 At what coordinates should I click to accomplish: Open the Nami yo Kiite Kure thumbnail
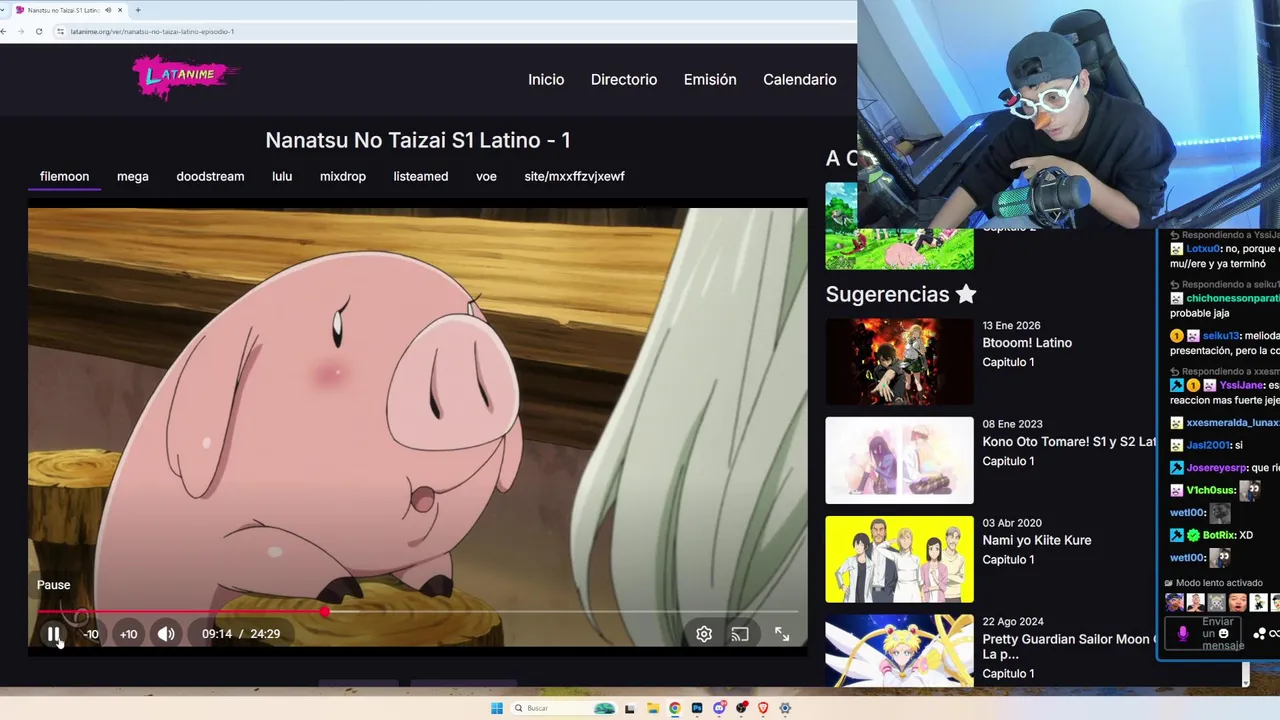click(x=899, y=559)
